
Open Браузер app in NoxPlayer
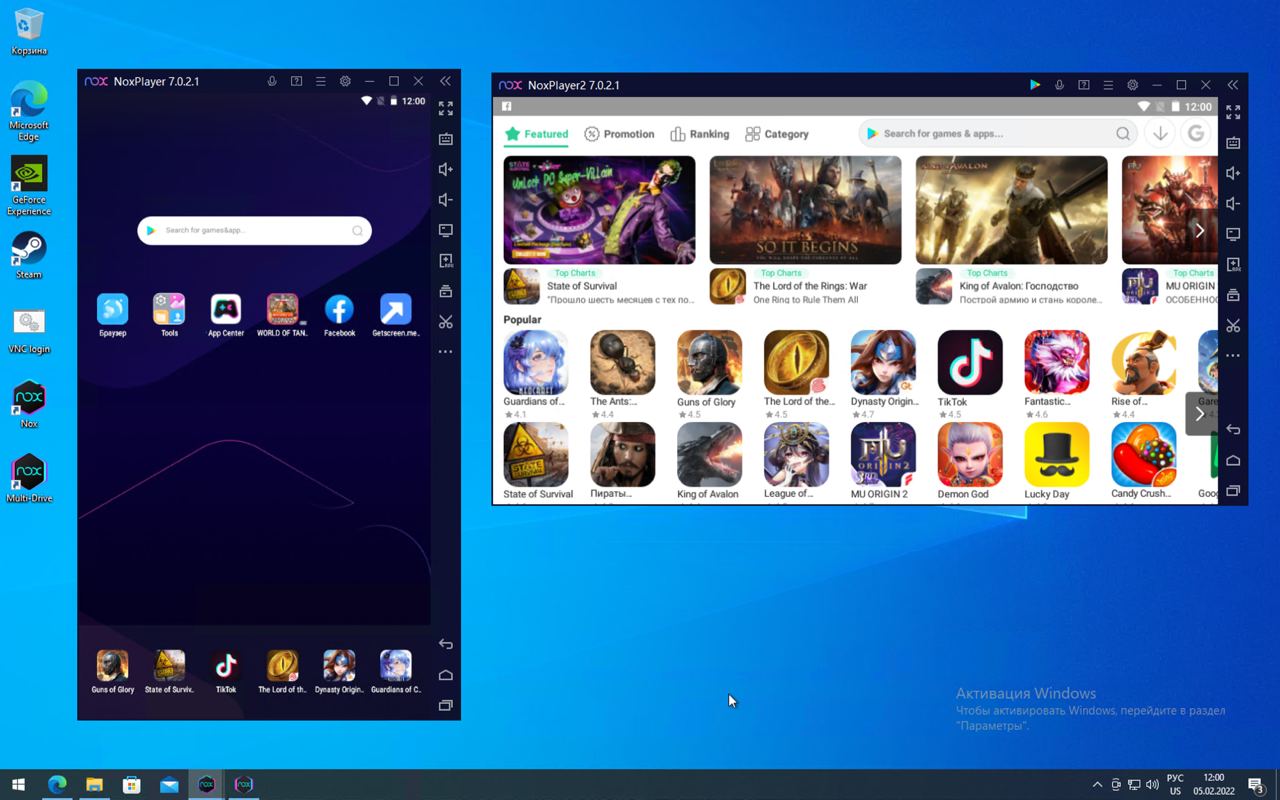(x=112, y=310)
